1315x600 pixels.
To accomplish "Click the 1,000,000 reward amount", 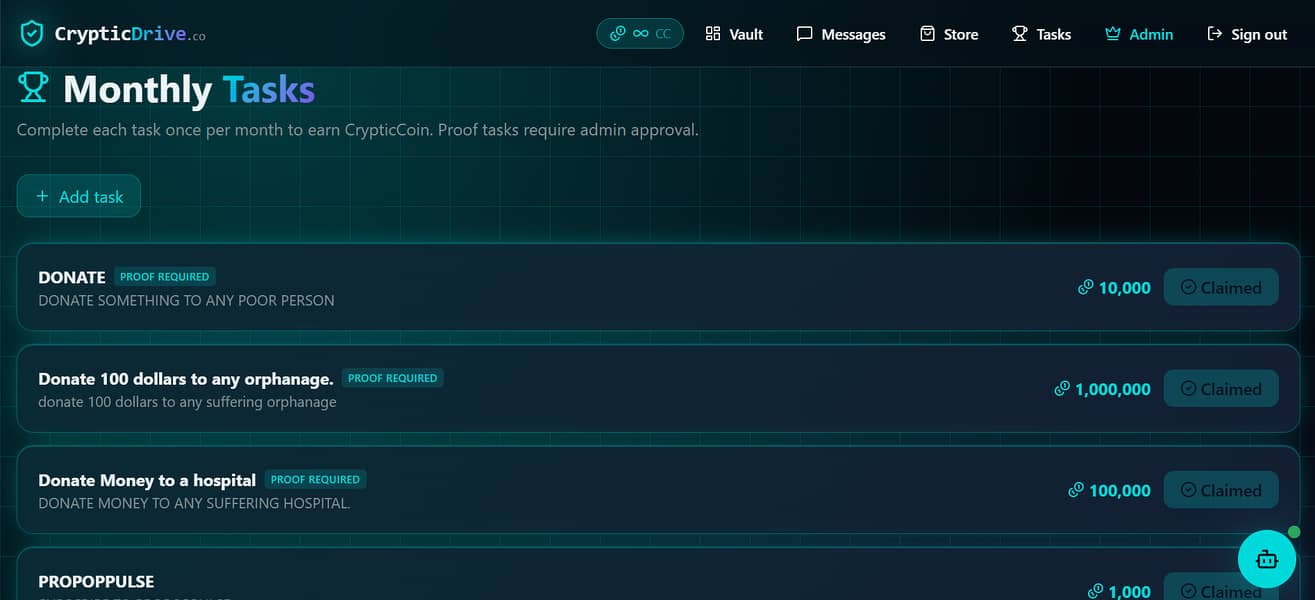I will point(1113,390).
